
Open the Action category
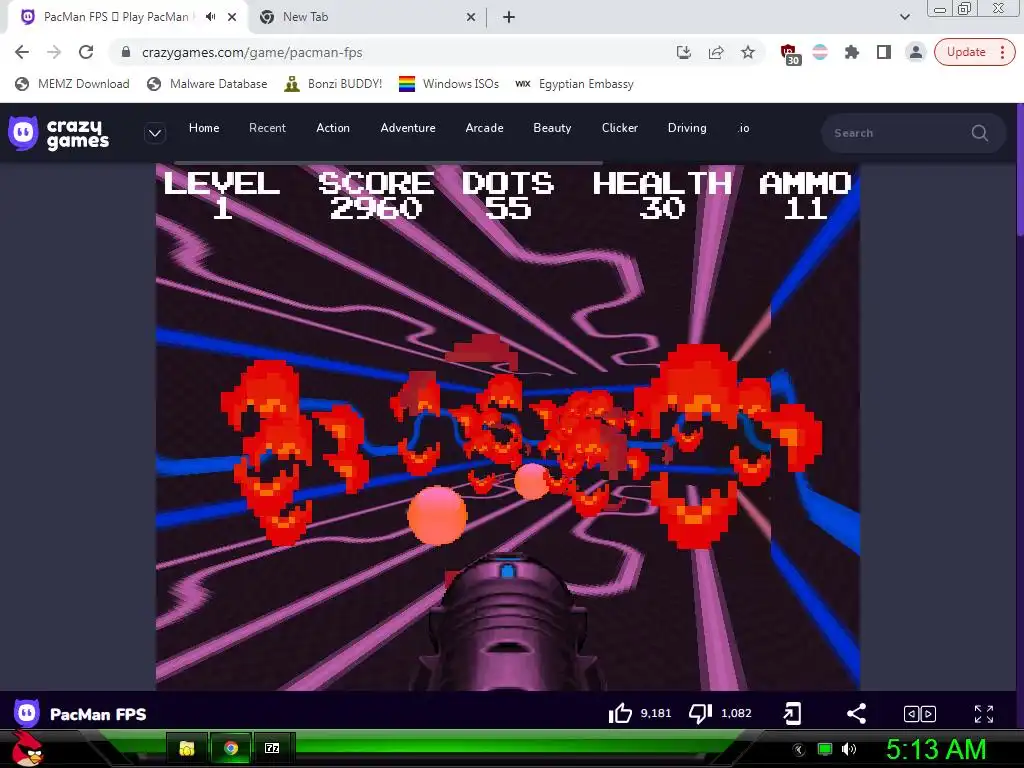pyautogui.click(x=333, y=128)
